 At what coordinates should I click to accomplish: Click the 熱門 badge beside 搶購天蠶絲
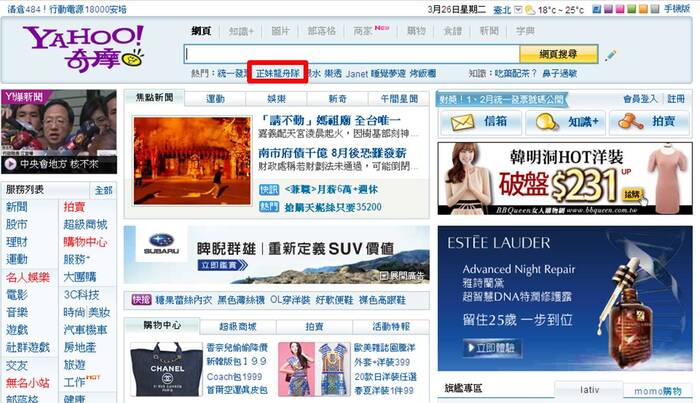pos(269,207)
